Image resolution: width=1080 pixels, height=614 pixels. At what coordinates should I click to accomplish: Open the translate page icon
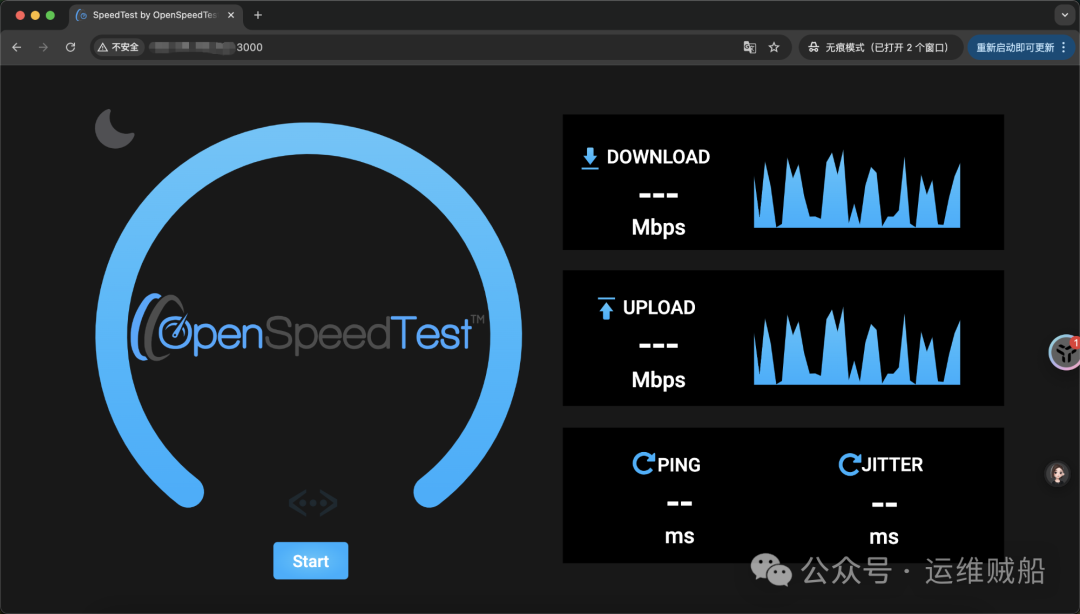coord(749,47)
